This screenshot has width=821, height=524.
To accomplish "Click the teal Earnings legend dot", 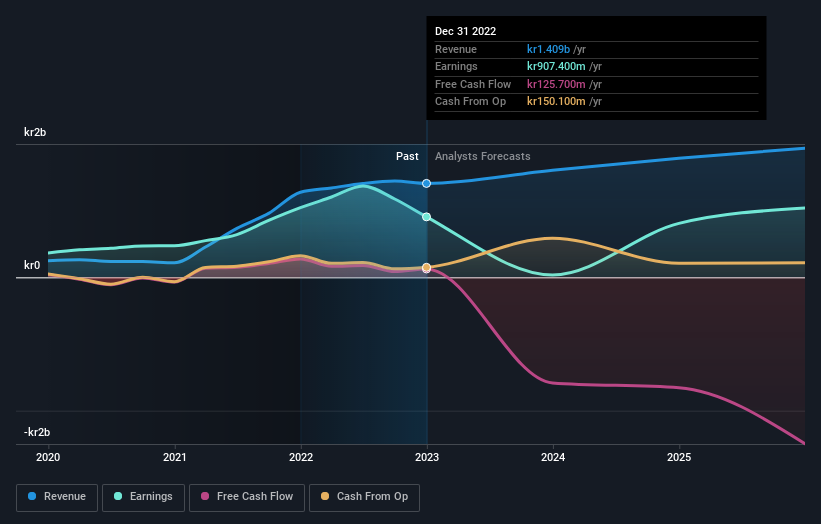I will pos(118,496).
